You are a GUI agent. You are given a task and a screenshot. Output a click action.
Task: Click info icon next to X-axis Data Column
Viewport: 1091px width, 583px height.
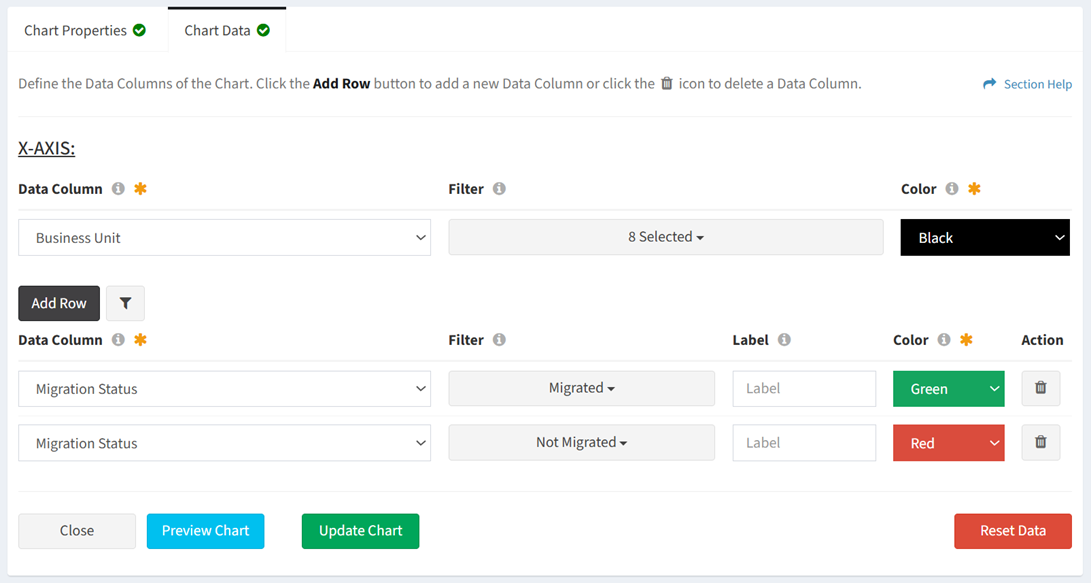click(x=118, y=189)
